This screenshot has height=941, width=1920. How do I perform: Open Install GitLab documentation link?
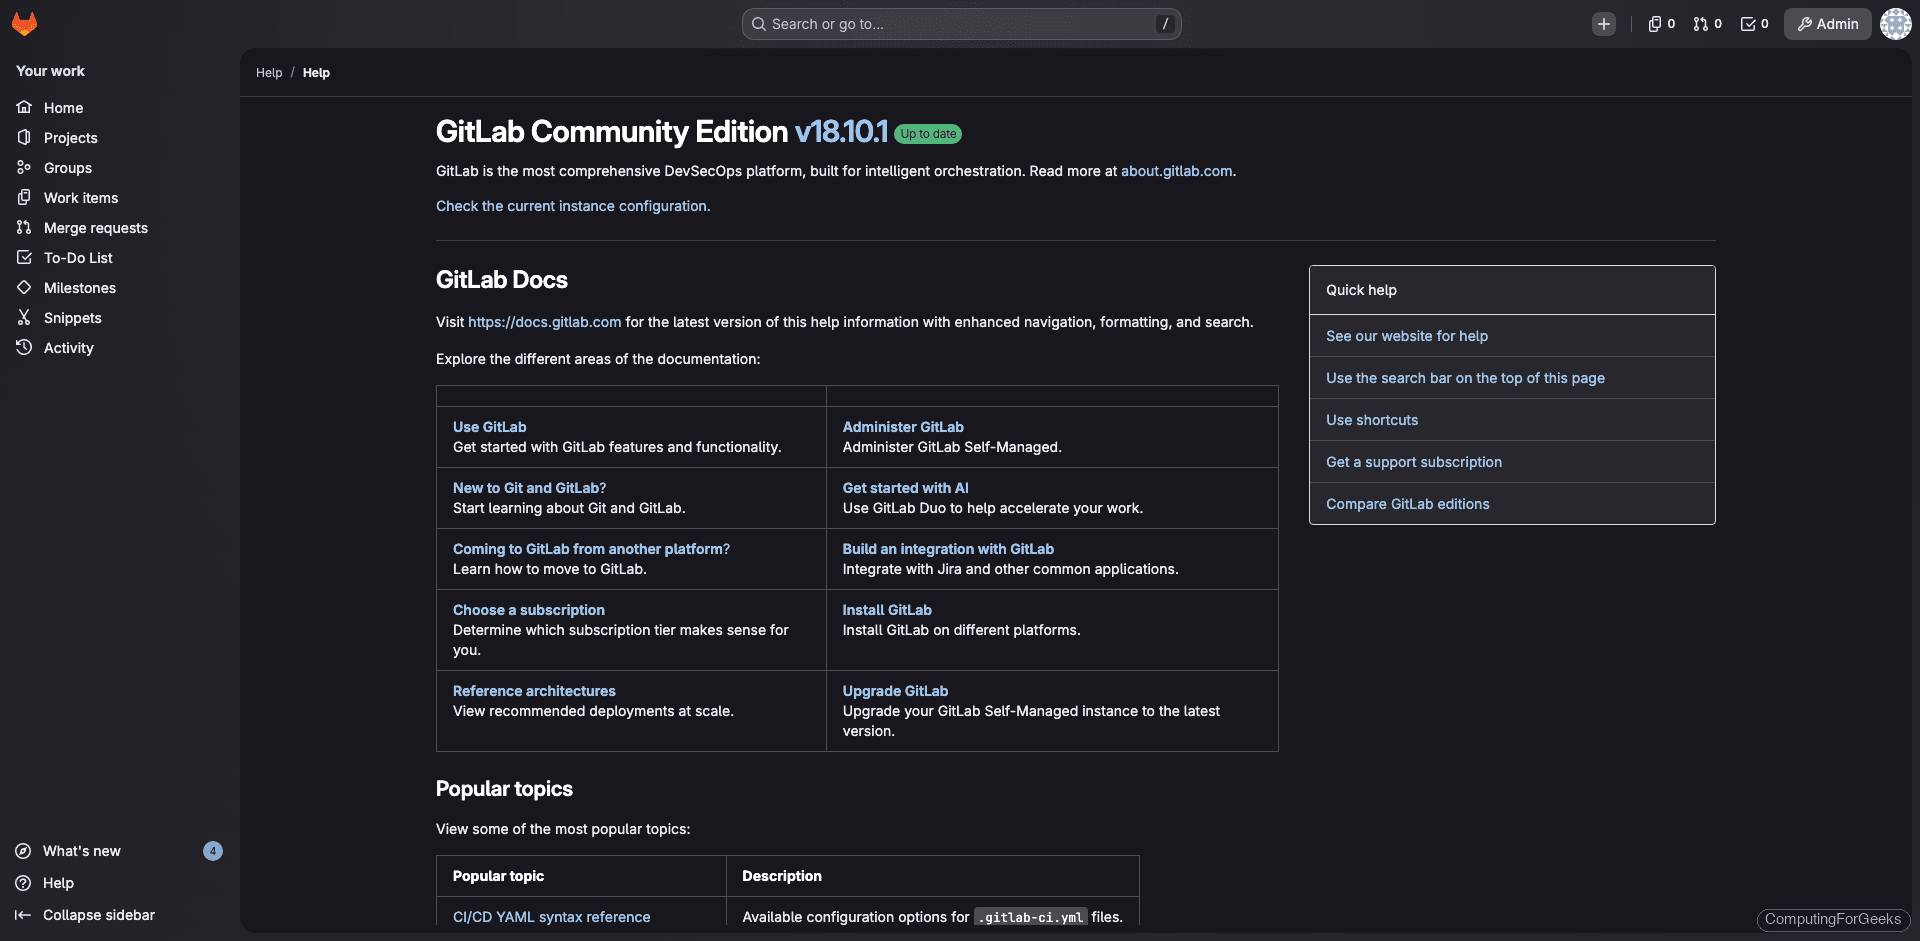coord(886,610)
